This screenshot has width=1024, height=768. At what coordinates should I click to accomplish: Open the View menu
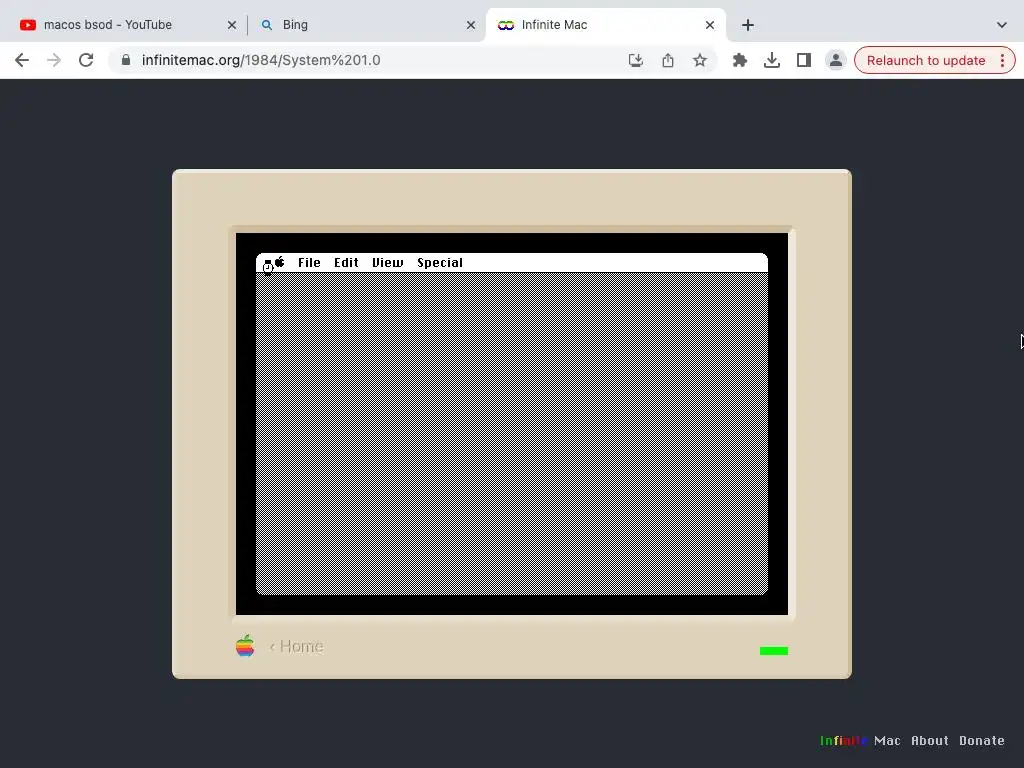(387, 263)
